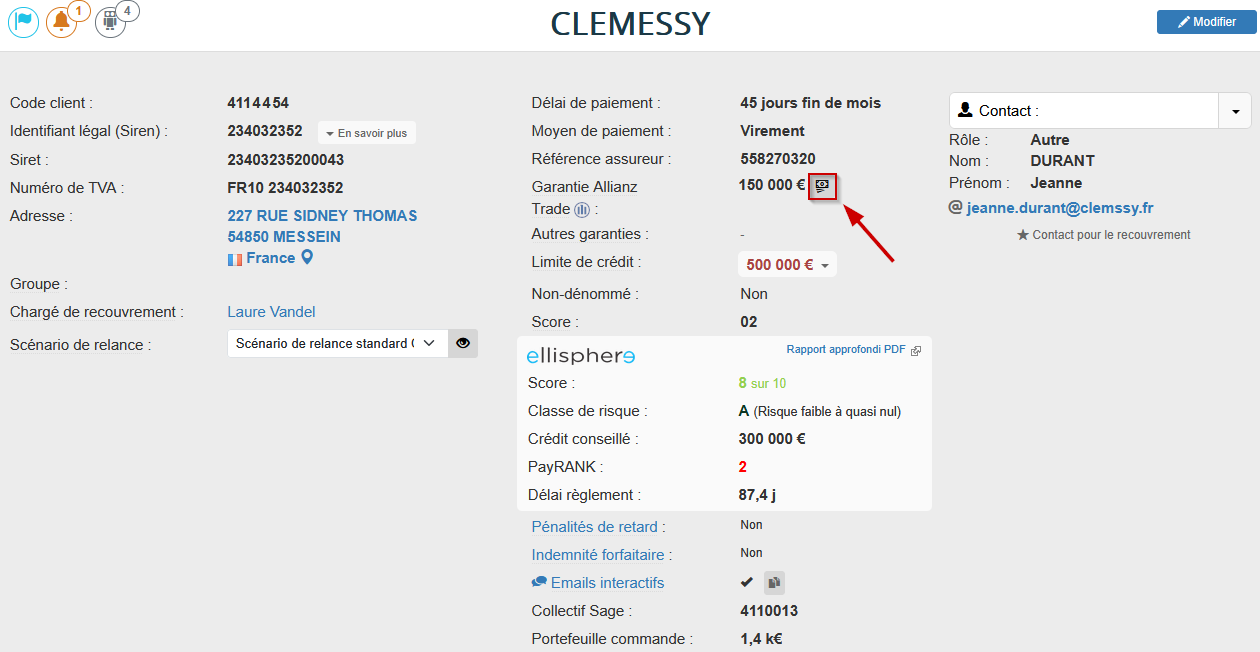Viewport: 1260px width, 652px height.
Task: Open the Scénario de relance standard select box
Action: pos(336,343)
